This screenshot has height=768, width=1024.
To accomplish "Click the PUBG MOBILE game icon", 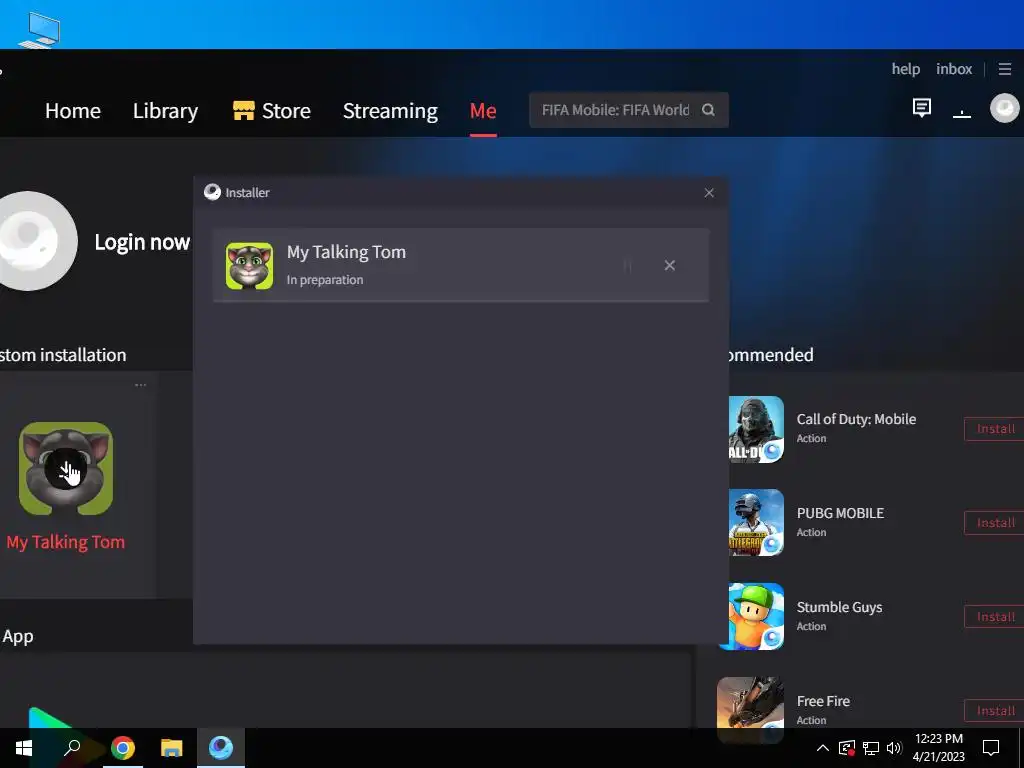I will point(756,522).
